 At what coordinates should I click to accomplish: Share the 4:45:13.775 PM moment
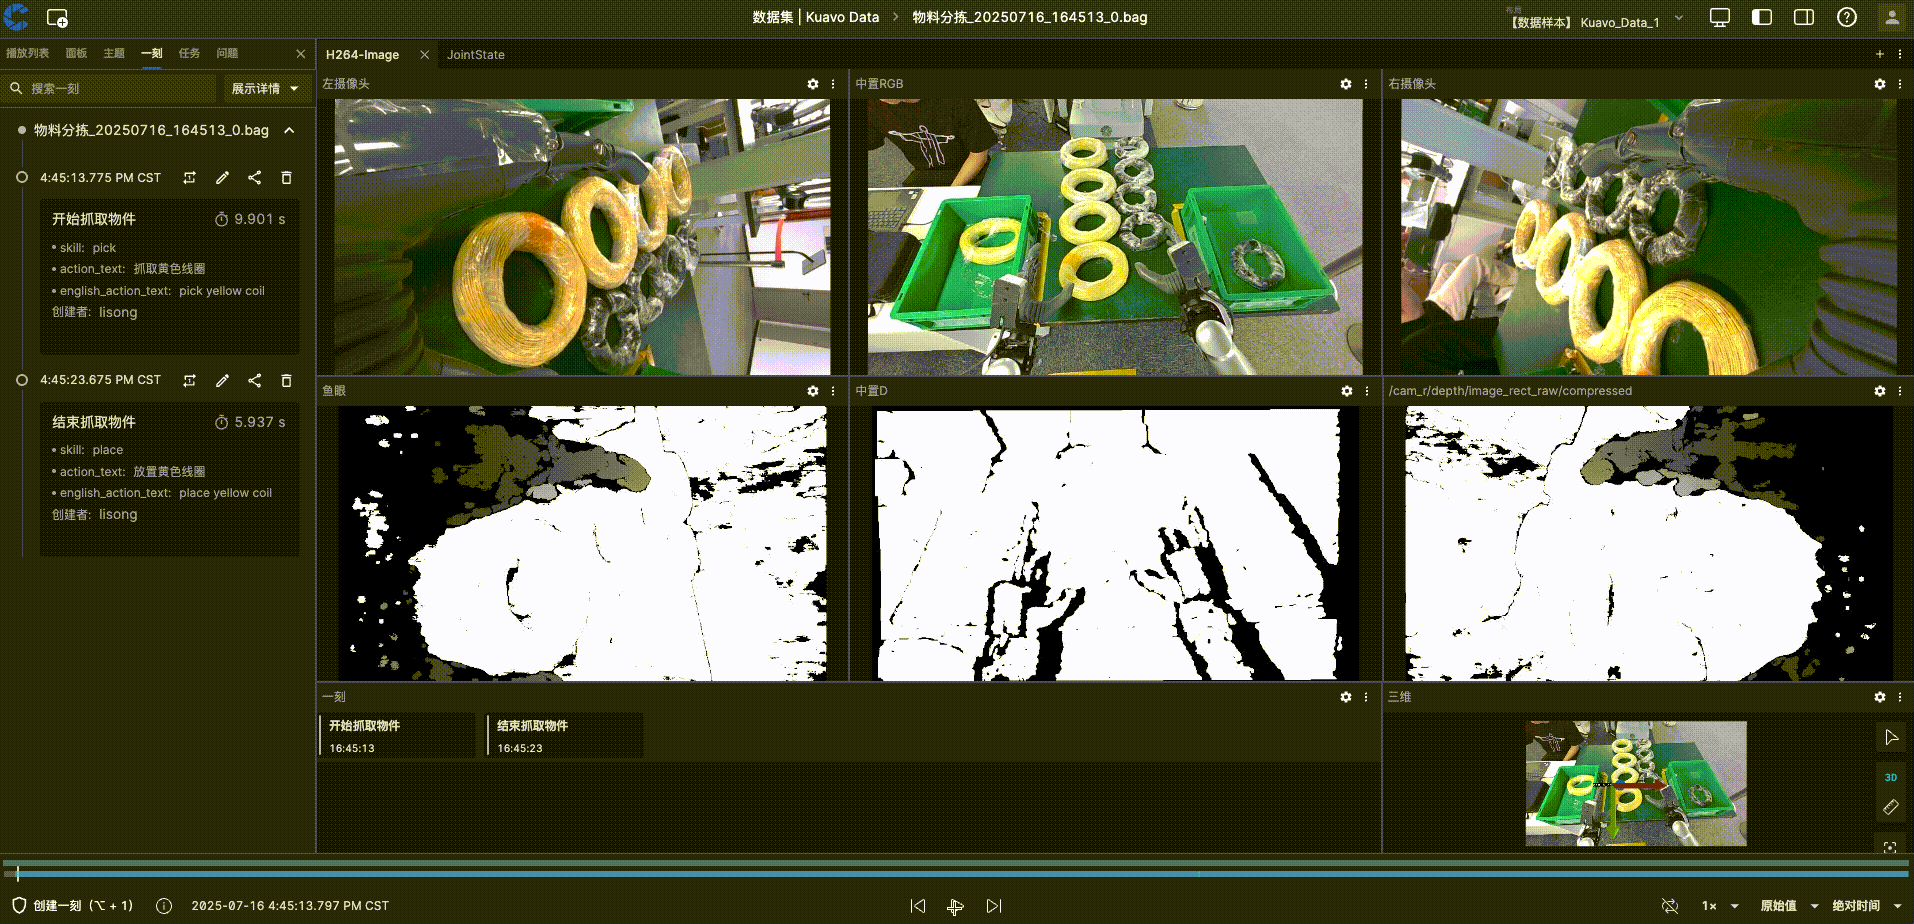(254, 178)
